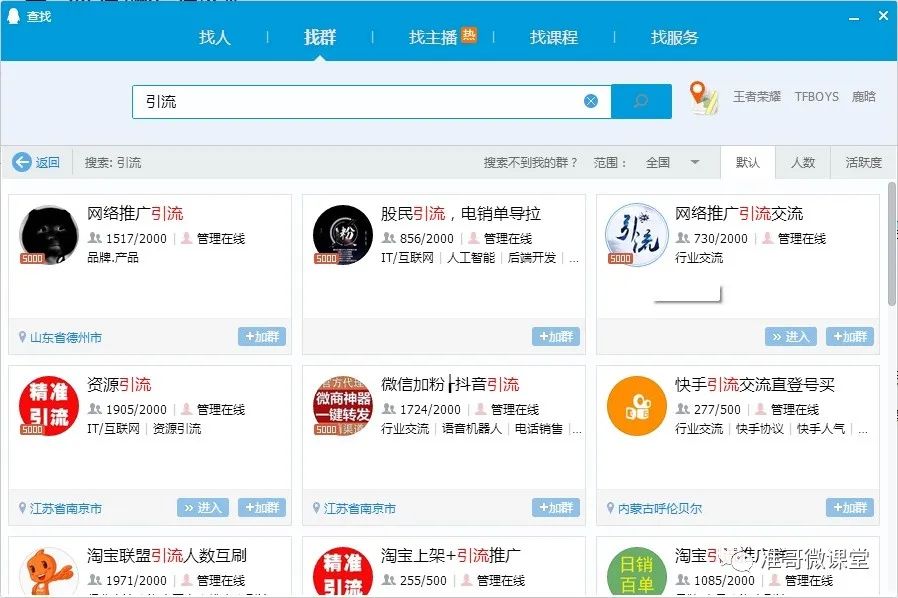
Task: Click tag 人工智能 in 股民引流 card
Action: tap(471, 258)
